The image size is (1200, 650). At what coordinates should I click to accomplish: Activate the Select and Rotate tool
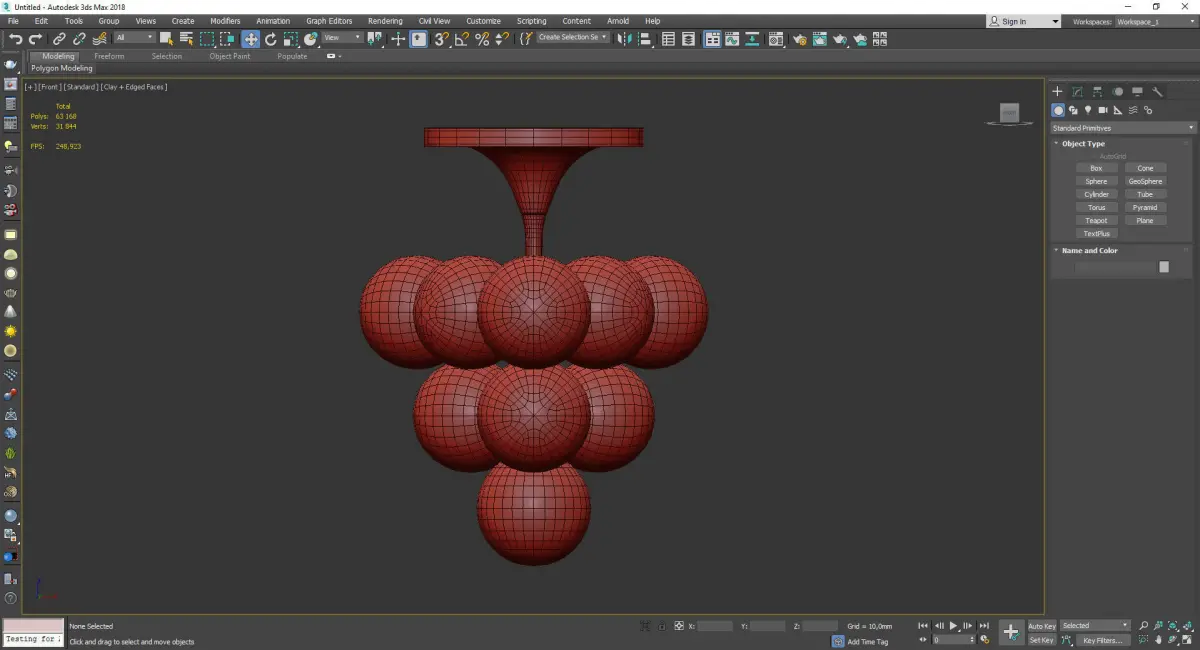point(270,39)
